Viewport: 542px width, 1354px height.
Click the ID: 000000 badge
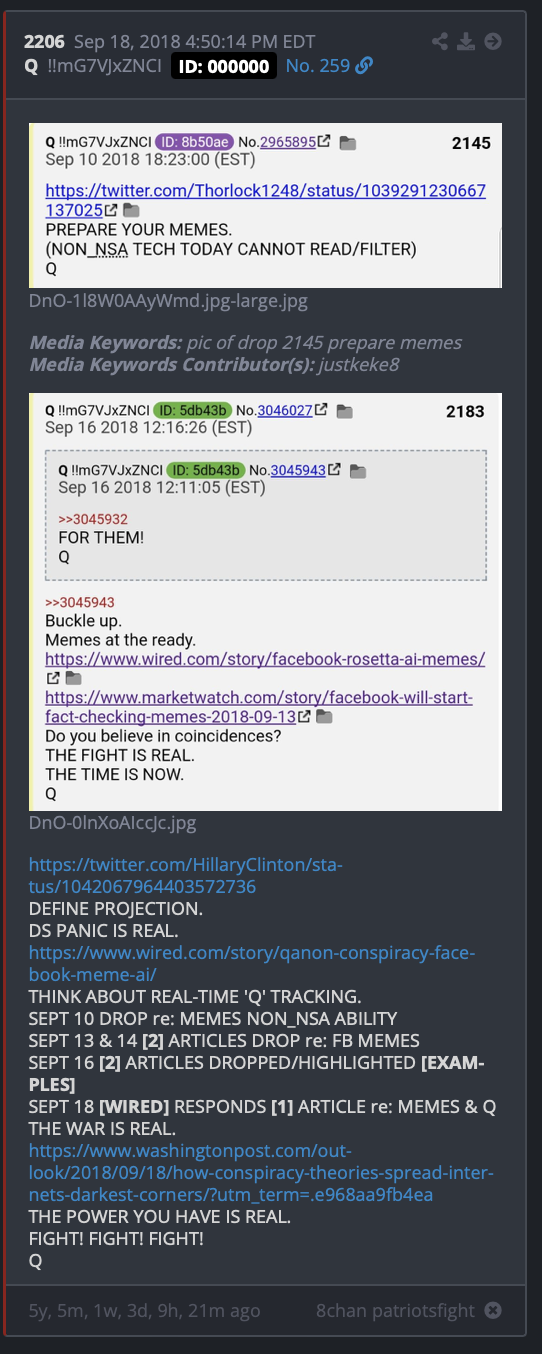coord(224,66)
